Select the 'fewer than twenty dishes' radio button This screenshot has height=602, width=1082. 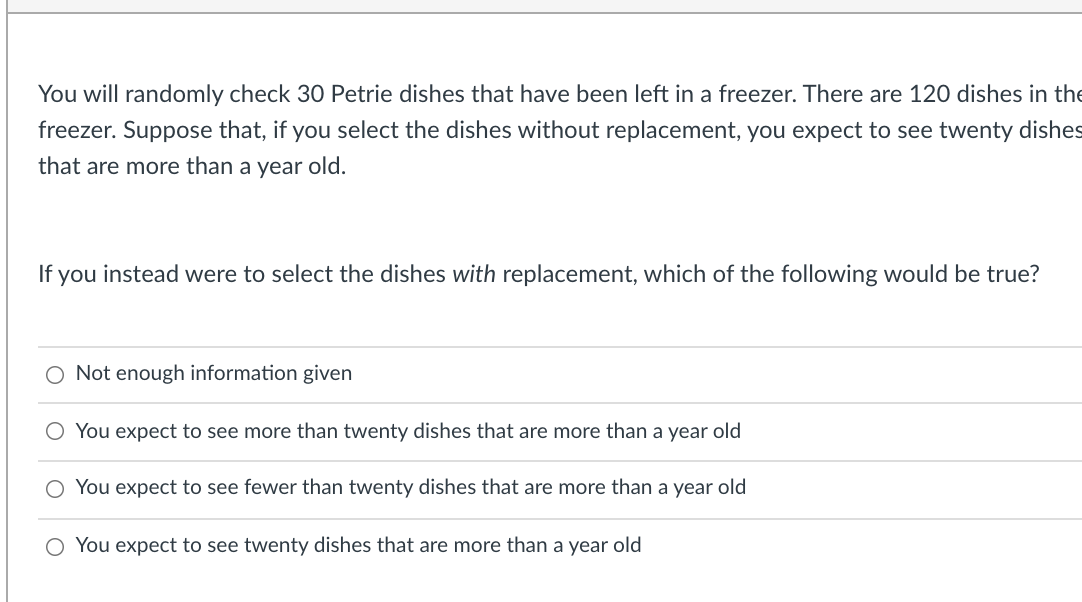click(x=55, y=489)
